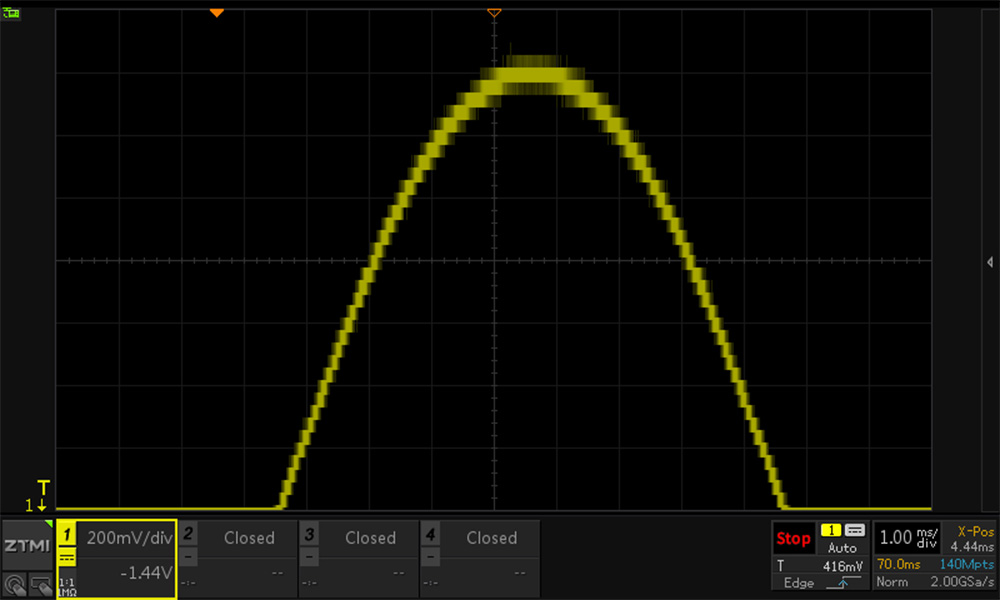This screenshot has height=600, width=1000.
Task: Click the touch gesture icon under ZTMI
Action: click(16, 582)
